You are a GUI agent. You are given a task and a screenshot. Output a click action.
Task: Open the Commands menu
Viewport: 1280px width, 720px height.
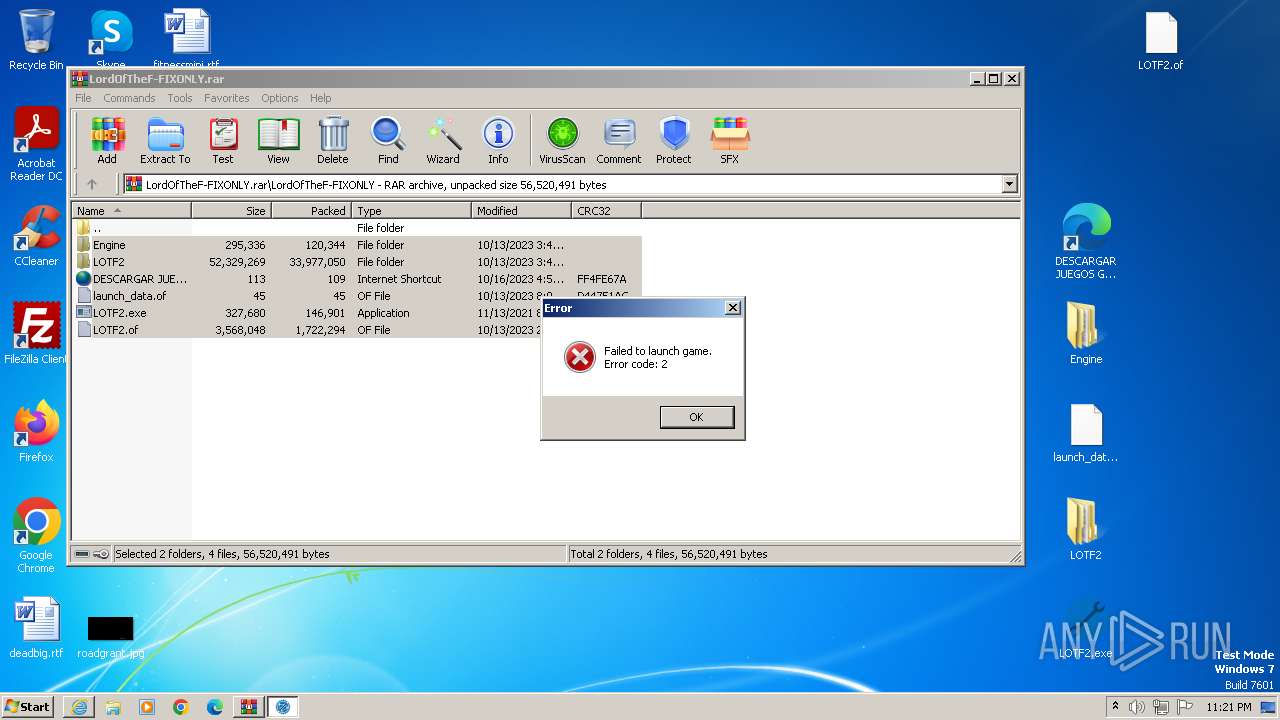(129, 98)
